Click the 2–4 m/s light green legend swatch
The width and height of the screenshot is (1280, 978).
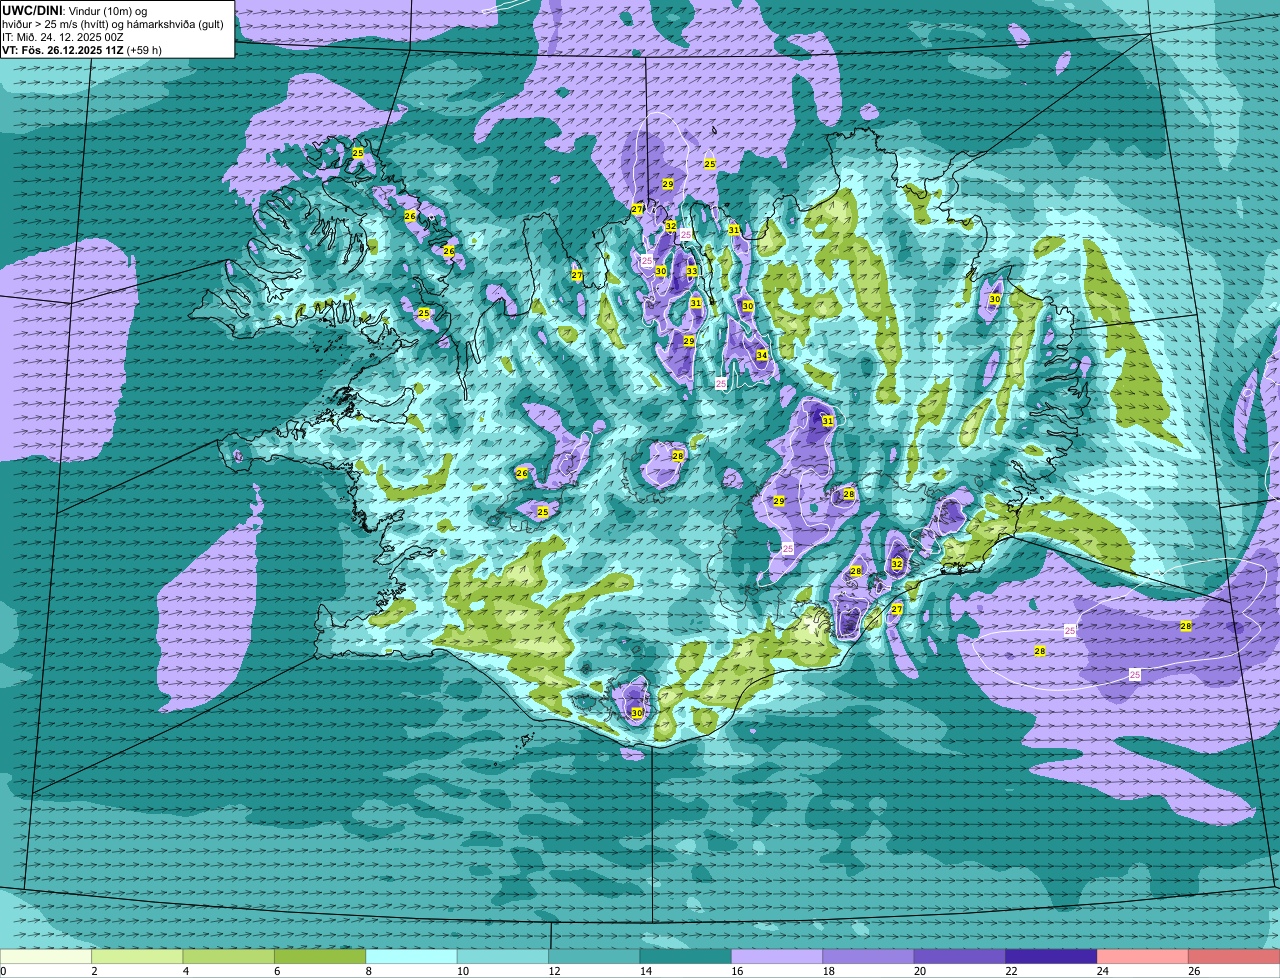click(x=138, y=956)
